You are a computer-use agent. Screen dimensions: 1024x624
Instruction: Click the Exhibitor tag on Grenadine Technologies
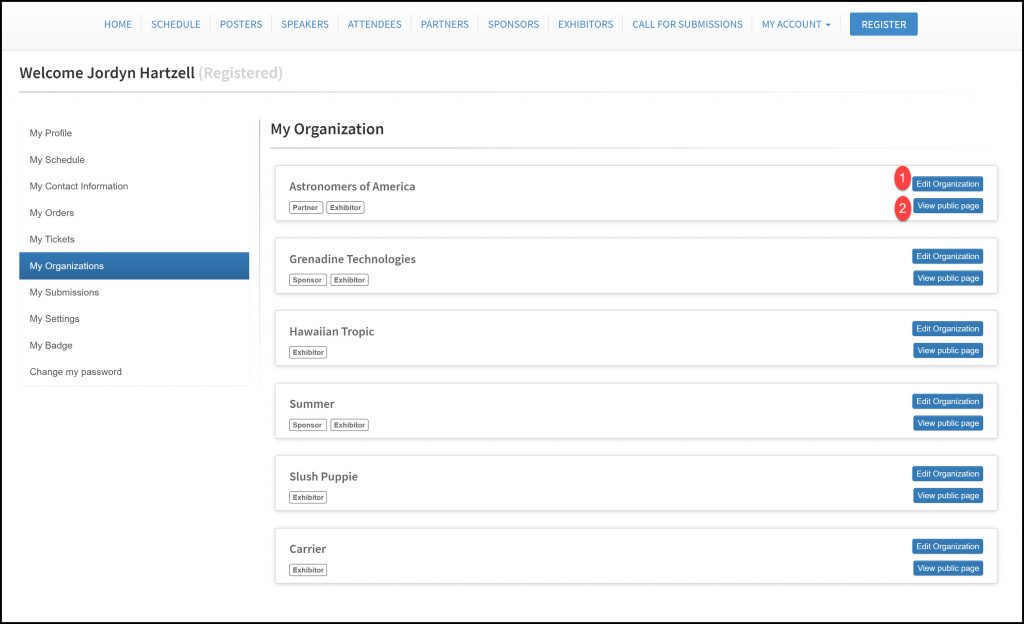349,280
